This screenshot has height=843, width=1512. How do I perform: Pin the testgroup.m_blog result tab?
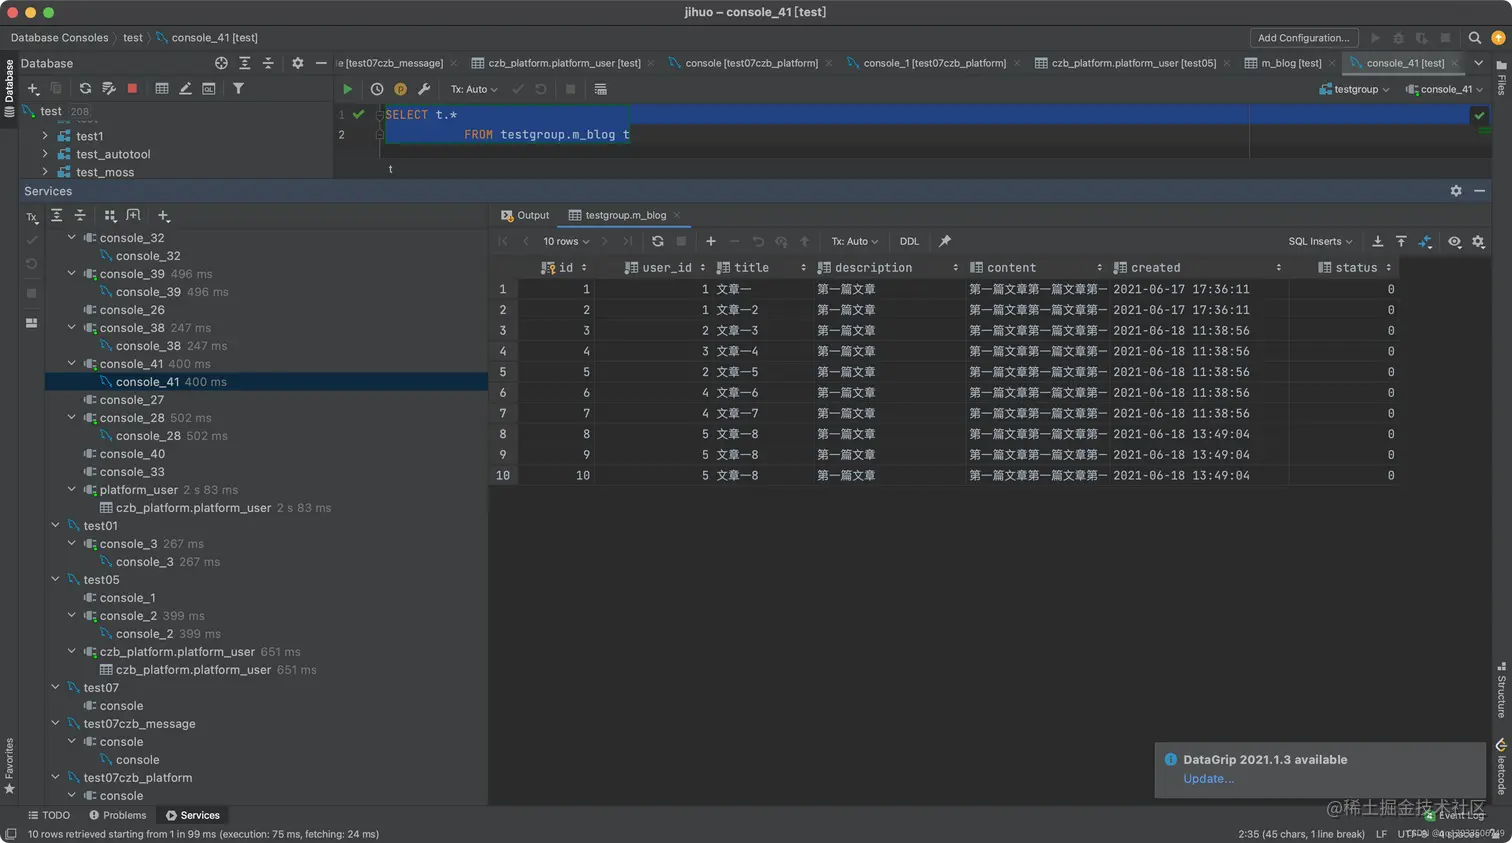tap(944, 241)
